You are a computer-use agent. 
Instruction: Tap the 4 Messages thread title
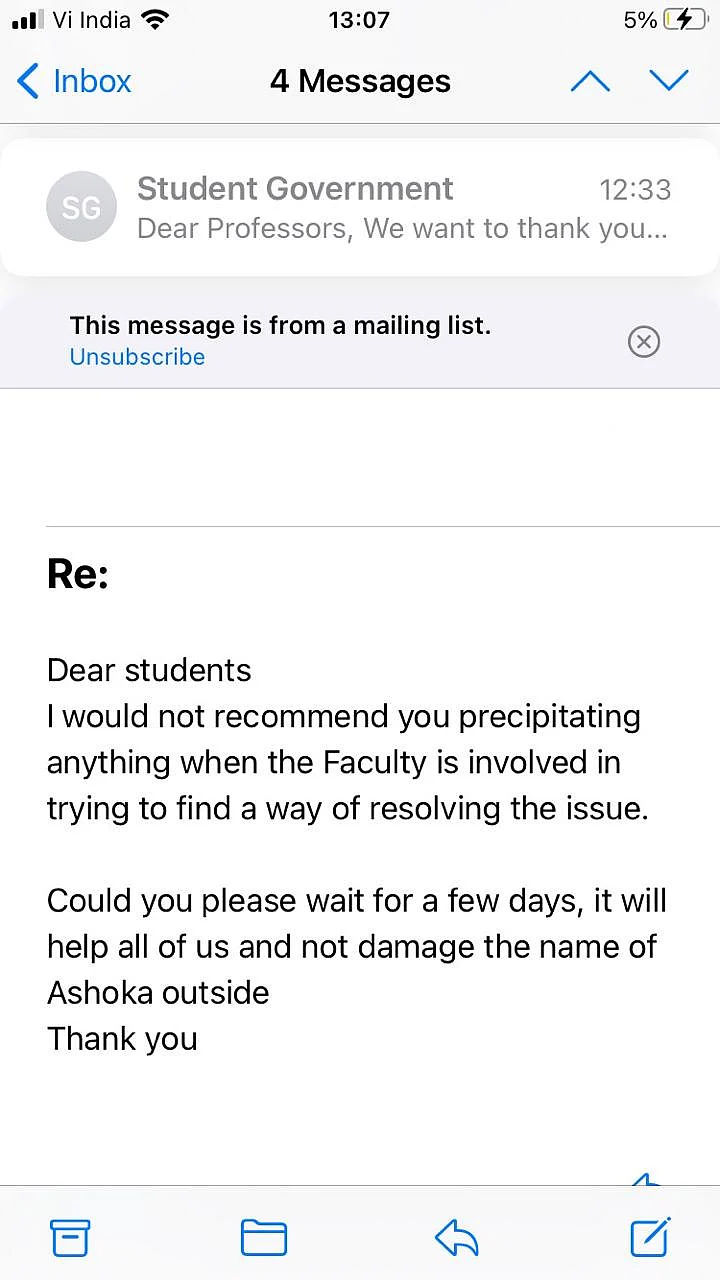[x=360, y=81]
